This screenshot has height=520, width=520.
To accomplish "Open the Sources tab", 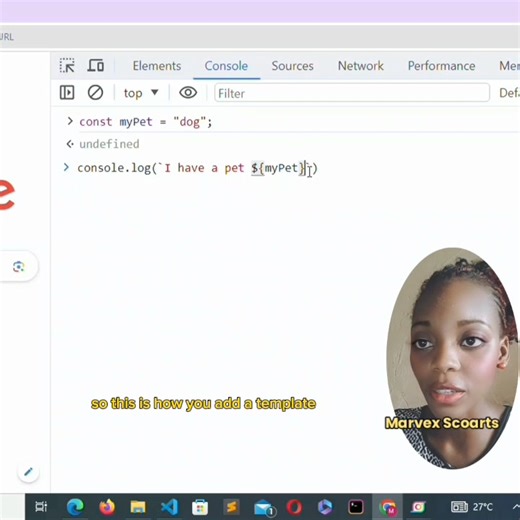I will [292, 66].
